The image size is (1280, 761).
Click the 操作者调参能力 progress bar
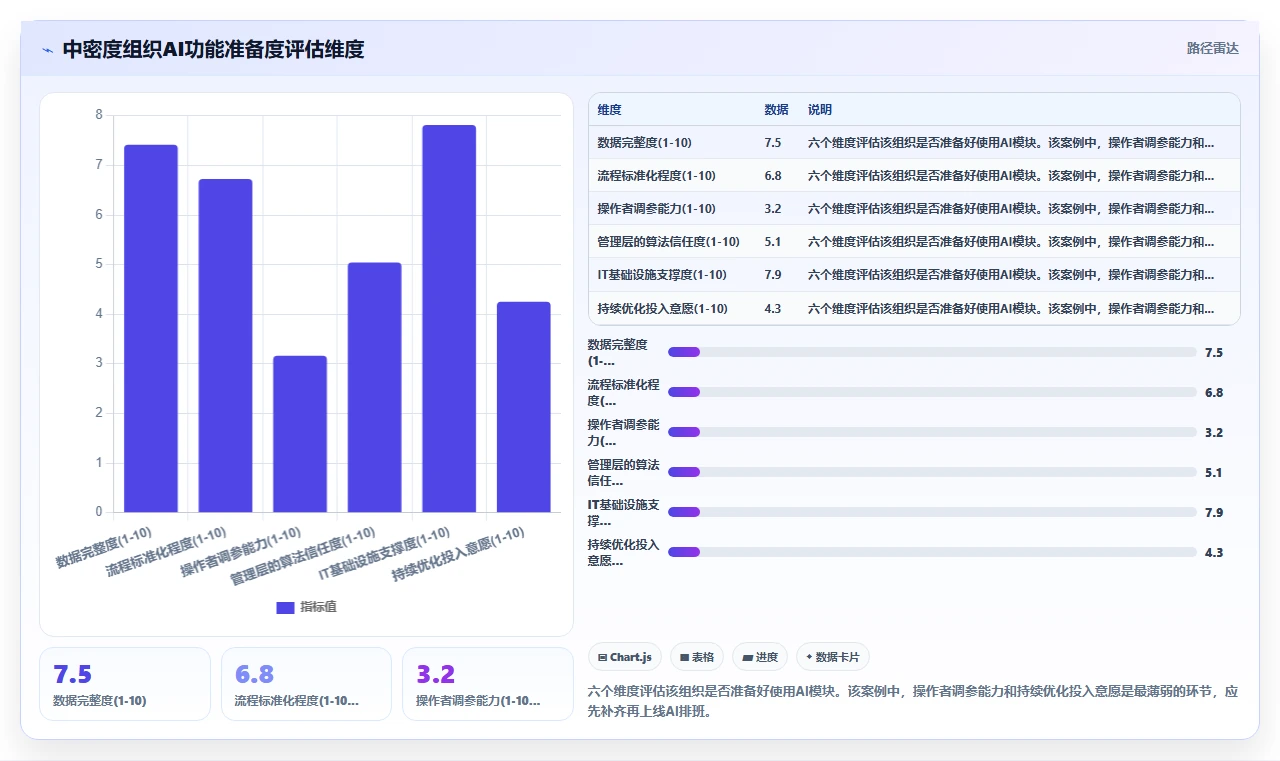932,432
